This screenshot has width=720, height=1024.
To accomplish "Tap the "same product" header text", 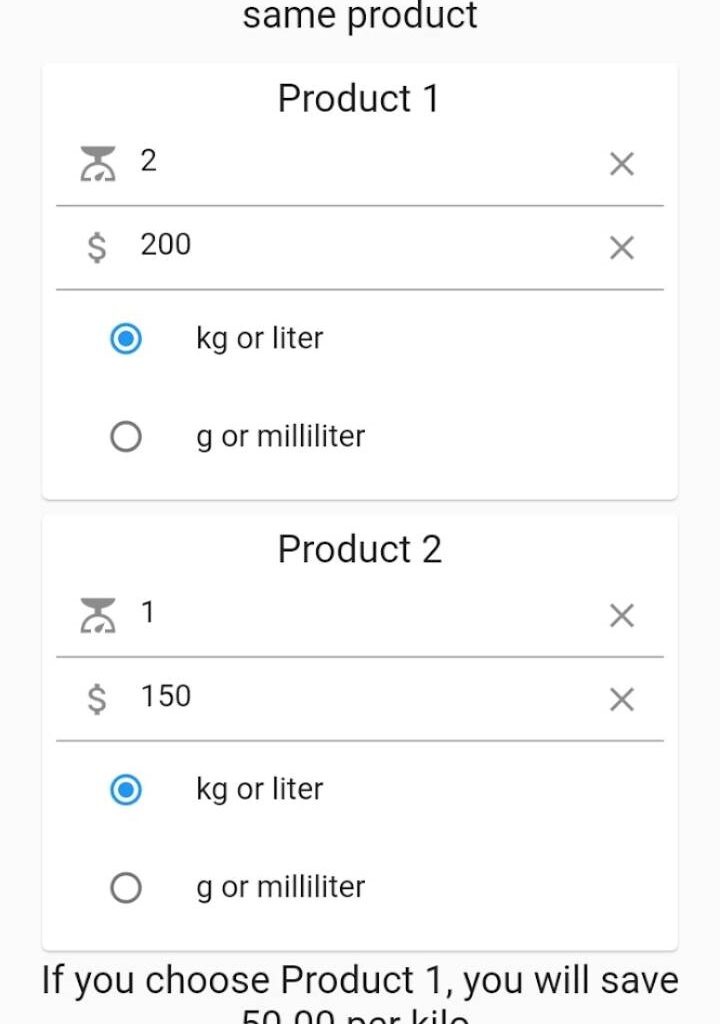I will (x=359, y=15).
